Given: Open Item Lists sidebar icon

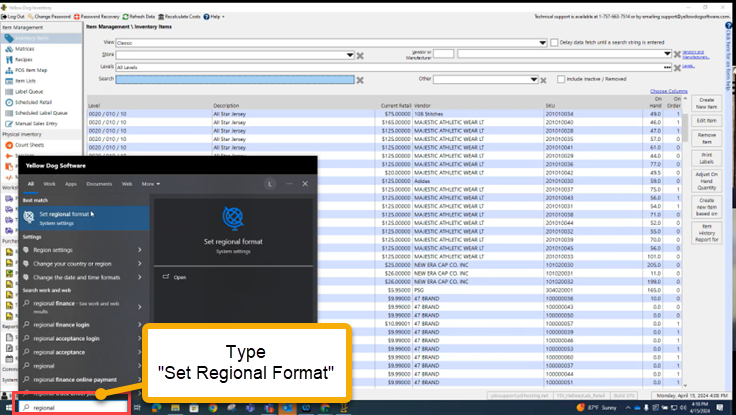Looking at the screenshot, I should click(9, 81).
